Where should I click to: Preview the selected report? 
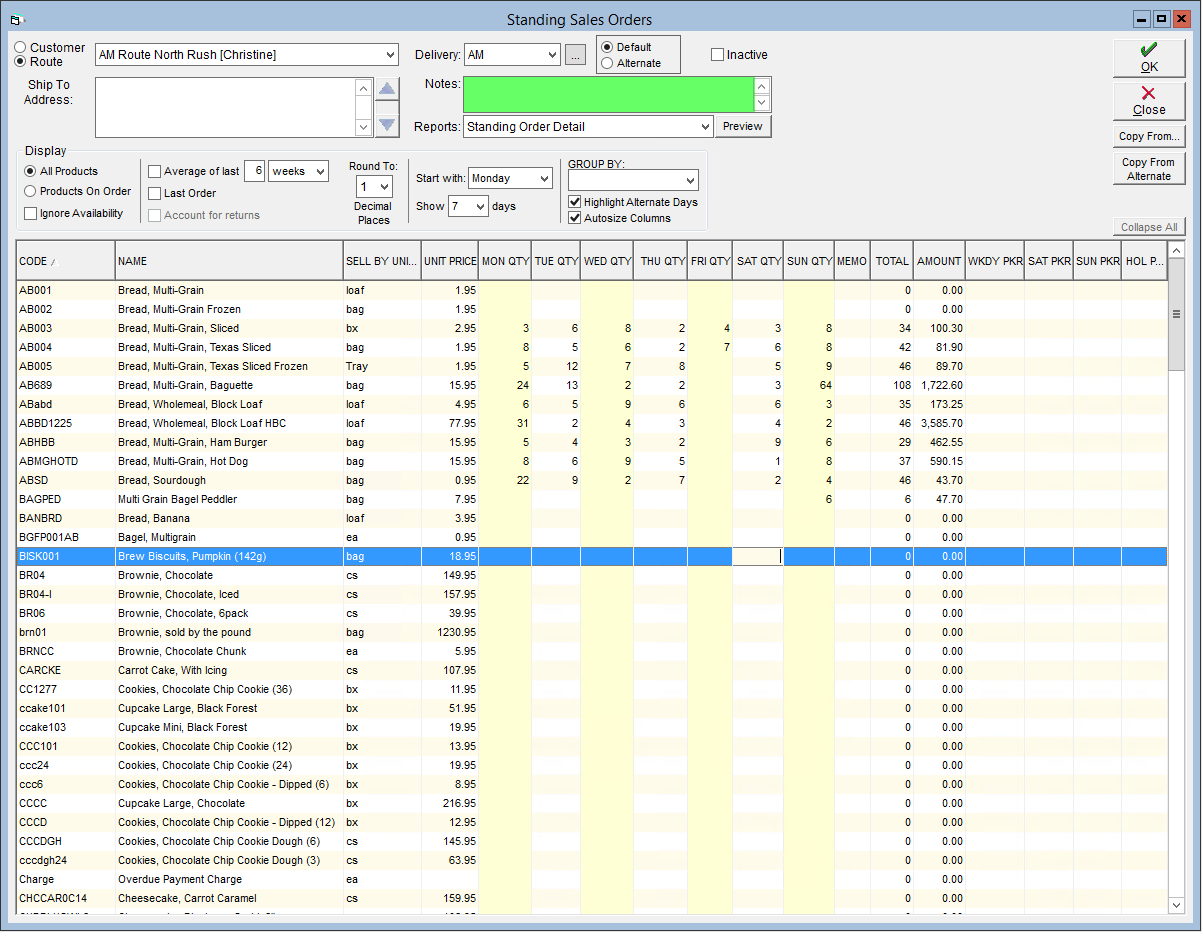(x=743, y=126)
